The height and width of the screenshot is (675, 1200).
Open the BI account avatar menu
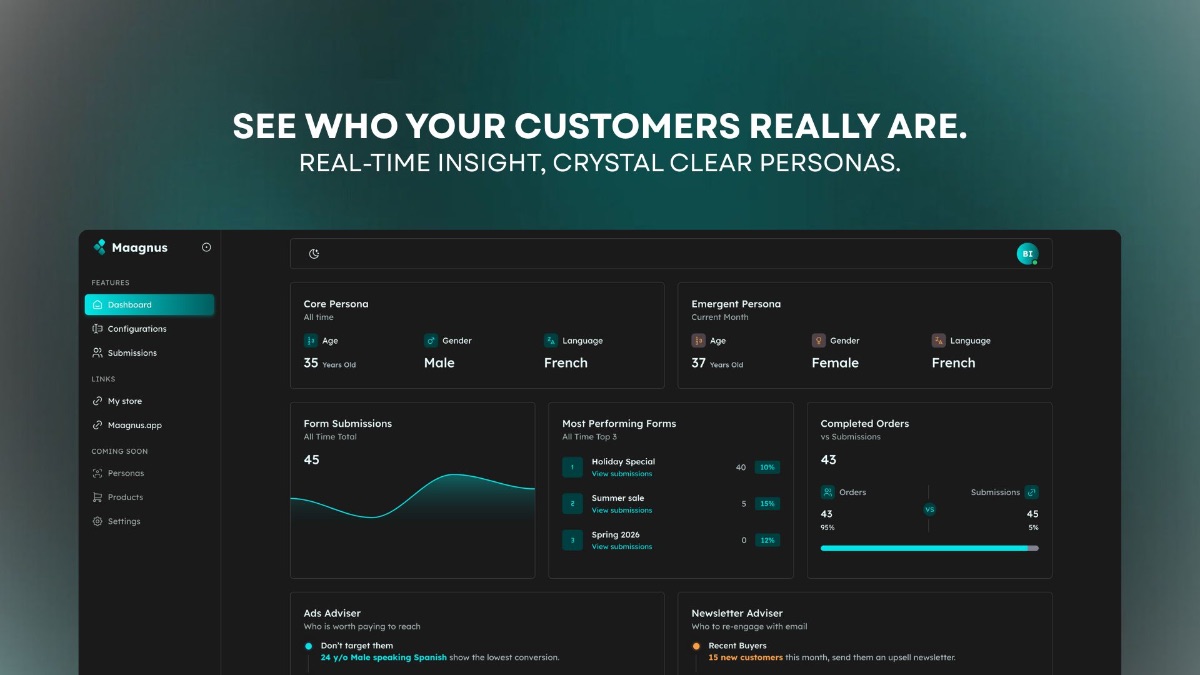[1027, 253]
